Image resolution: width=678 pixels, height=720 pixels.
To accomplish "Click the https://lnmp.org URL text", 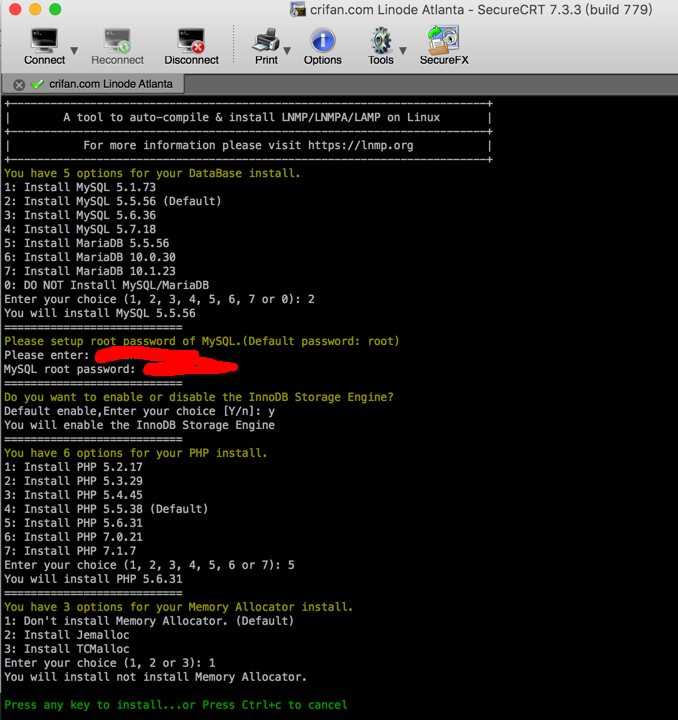I will point(360,145).
